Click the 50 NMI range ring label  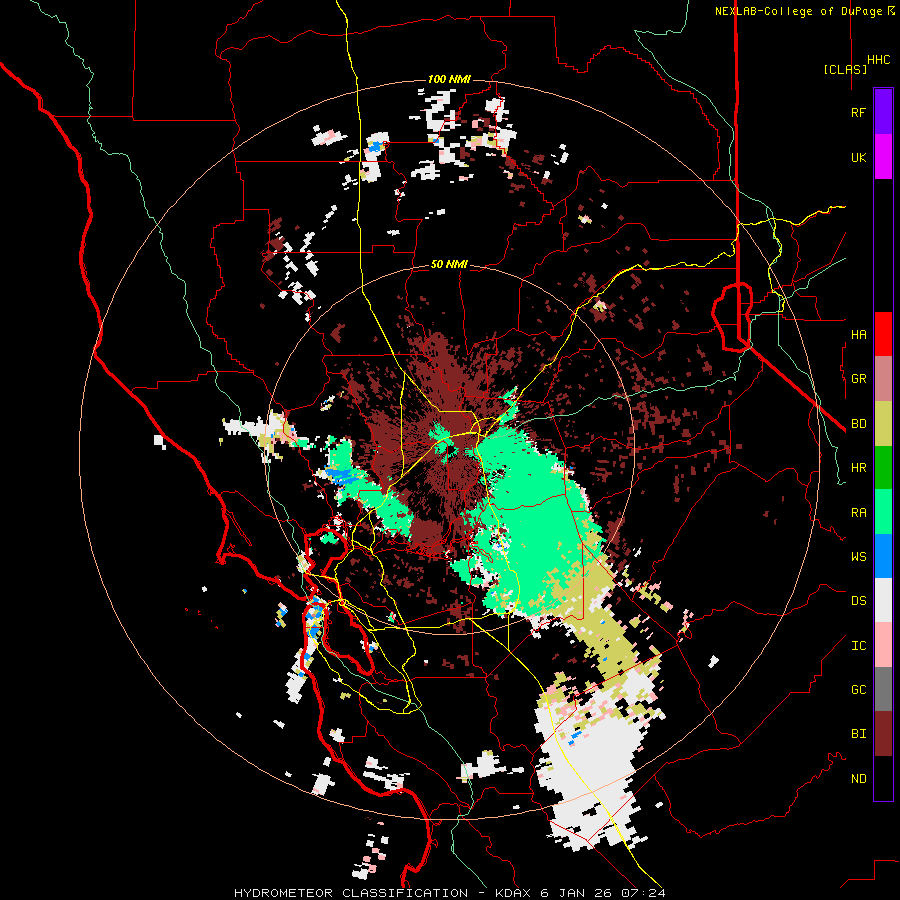click(x=449, y=265)
